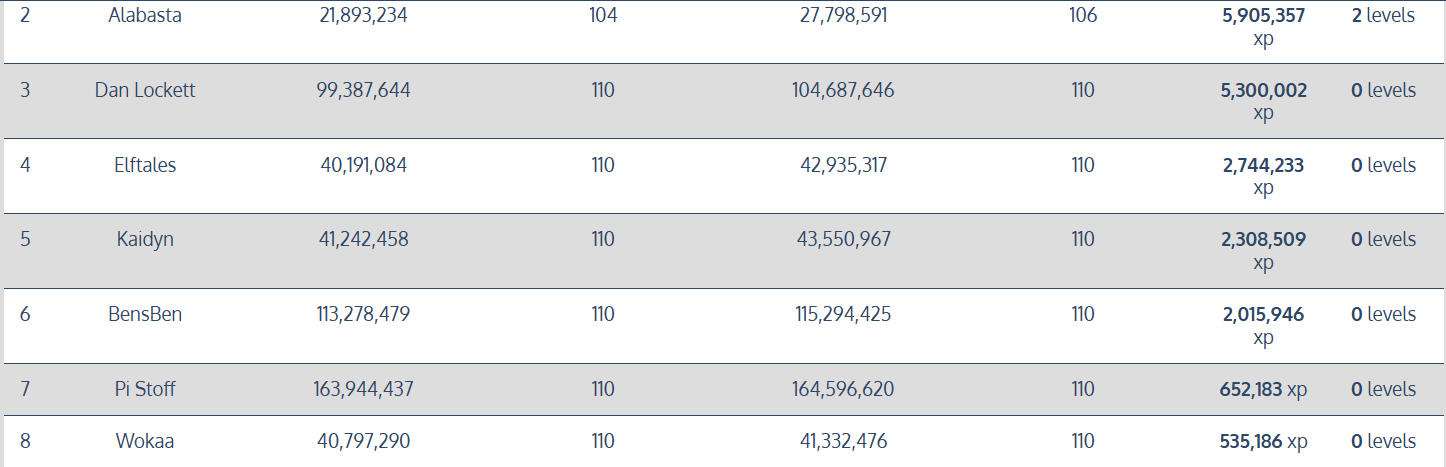
Task: Click the 42,935,317 ending XP cell
Action: [x=845, y=165]
